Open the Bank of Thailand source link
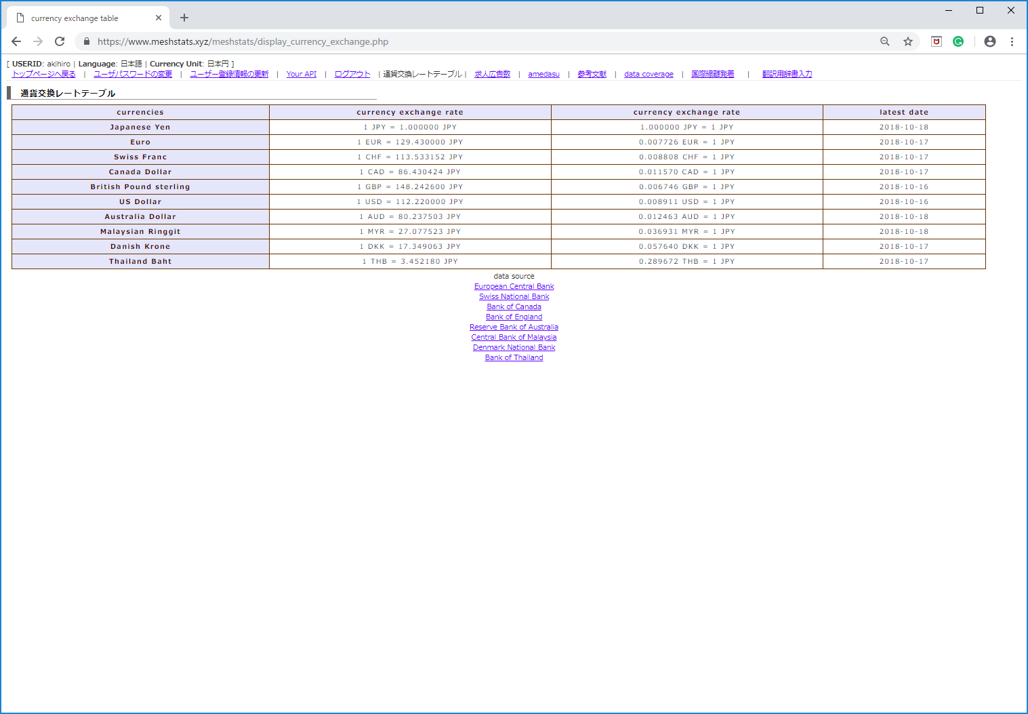1028x714 pixels. (x=514, y=358)
